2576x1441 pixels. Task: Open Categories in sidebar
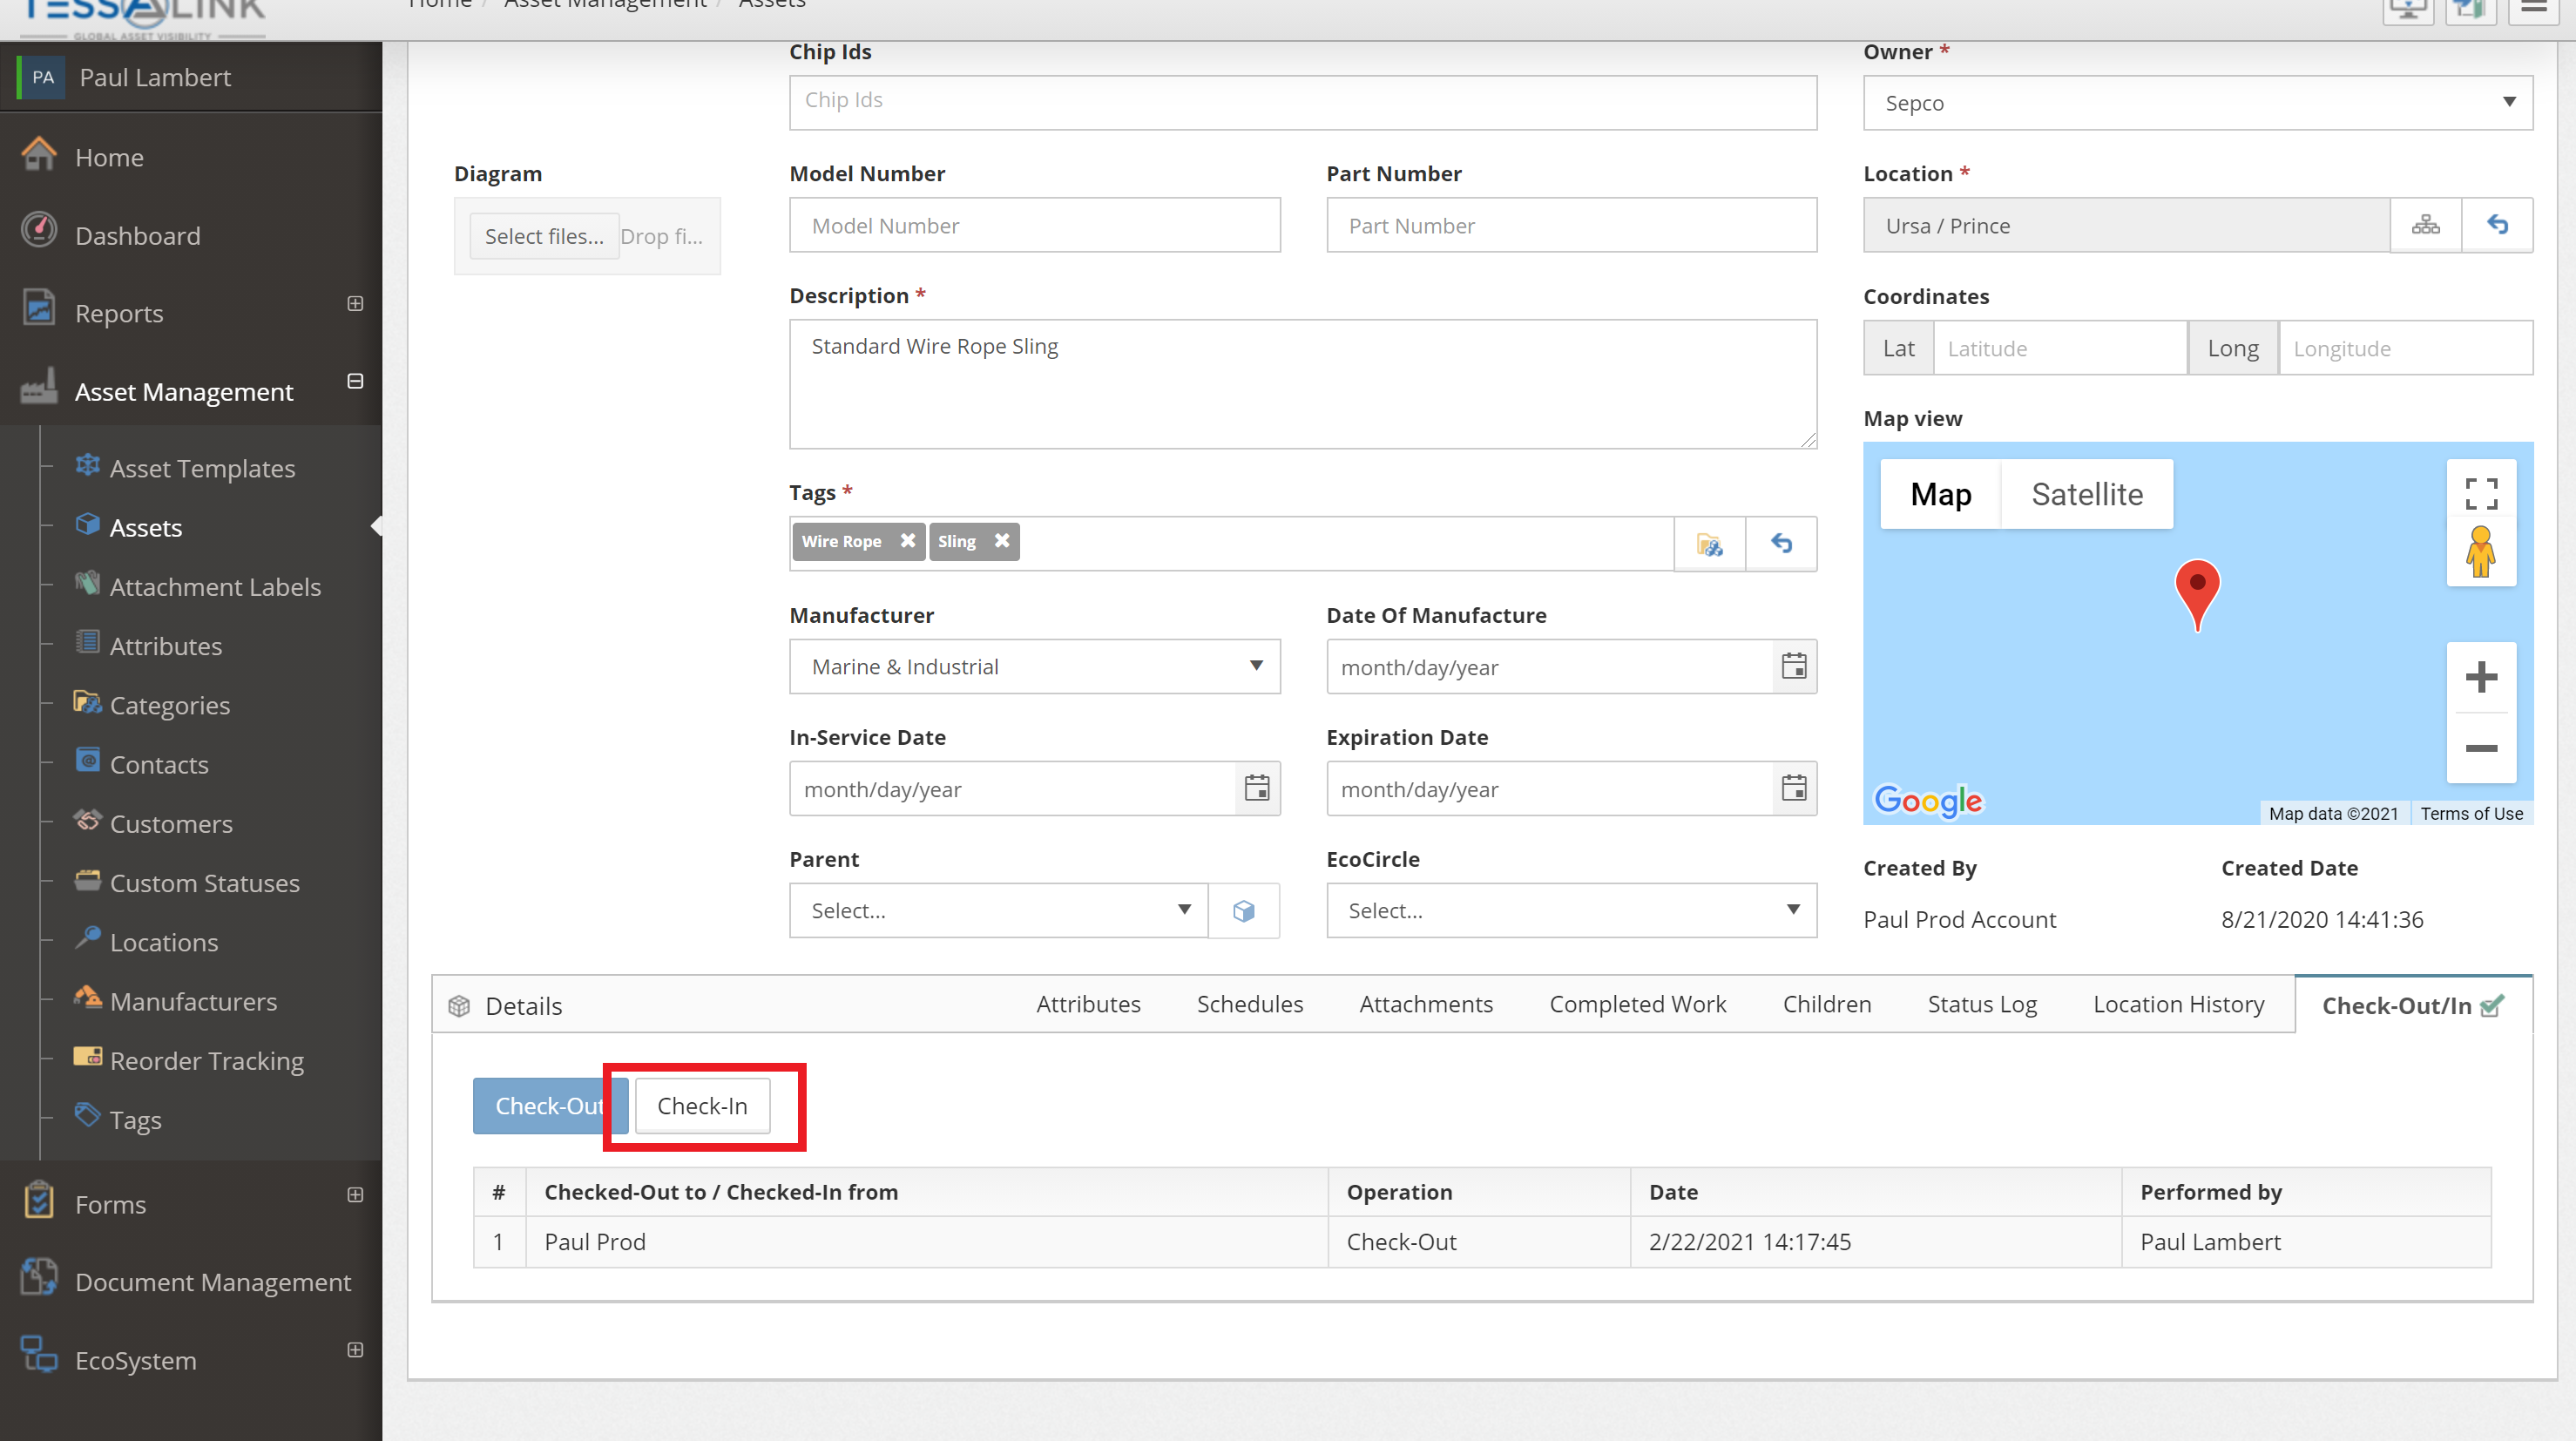(x=170, y=705)
